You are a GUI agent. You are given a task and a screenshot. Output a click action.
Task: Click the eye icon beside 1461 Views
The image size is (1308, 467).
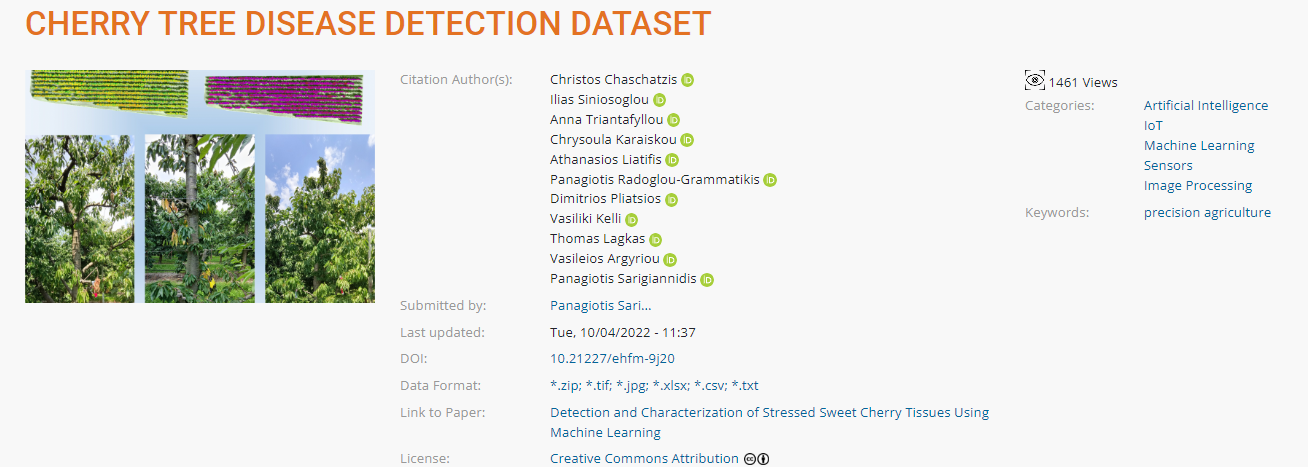click(x=1035, y=81)
